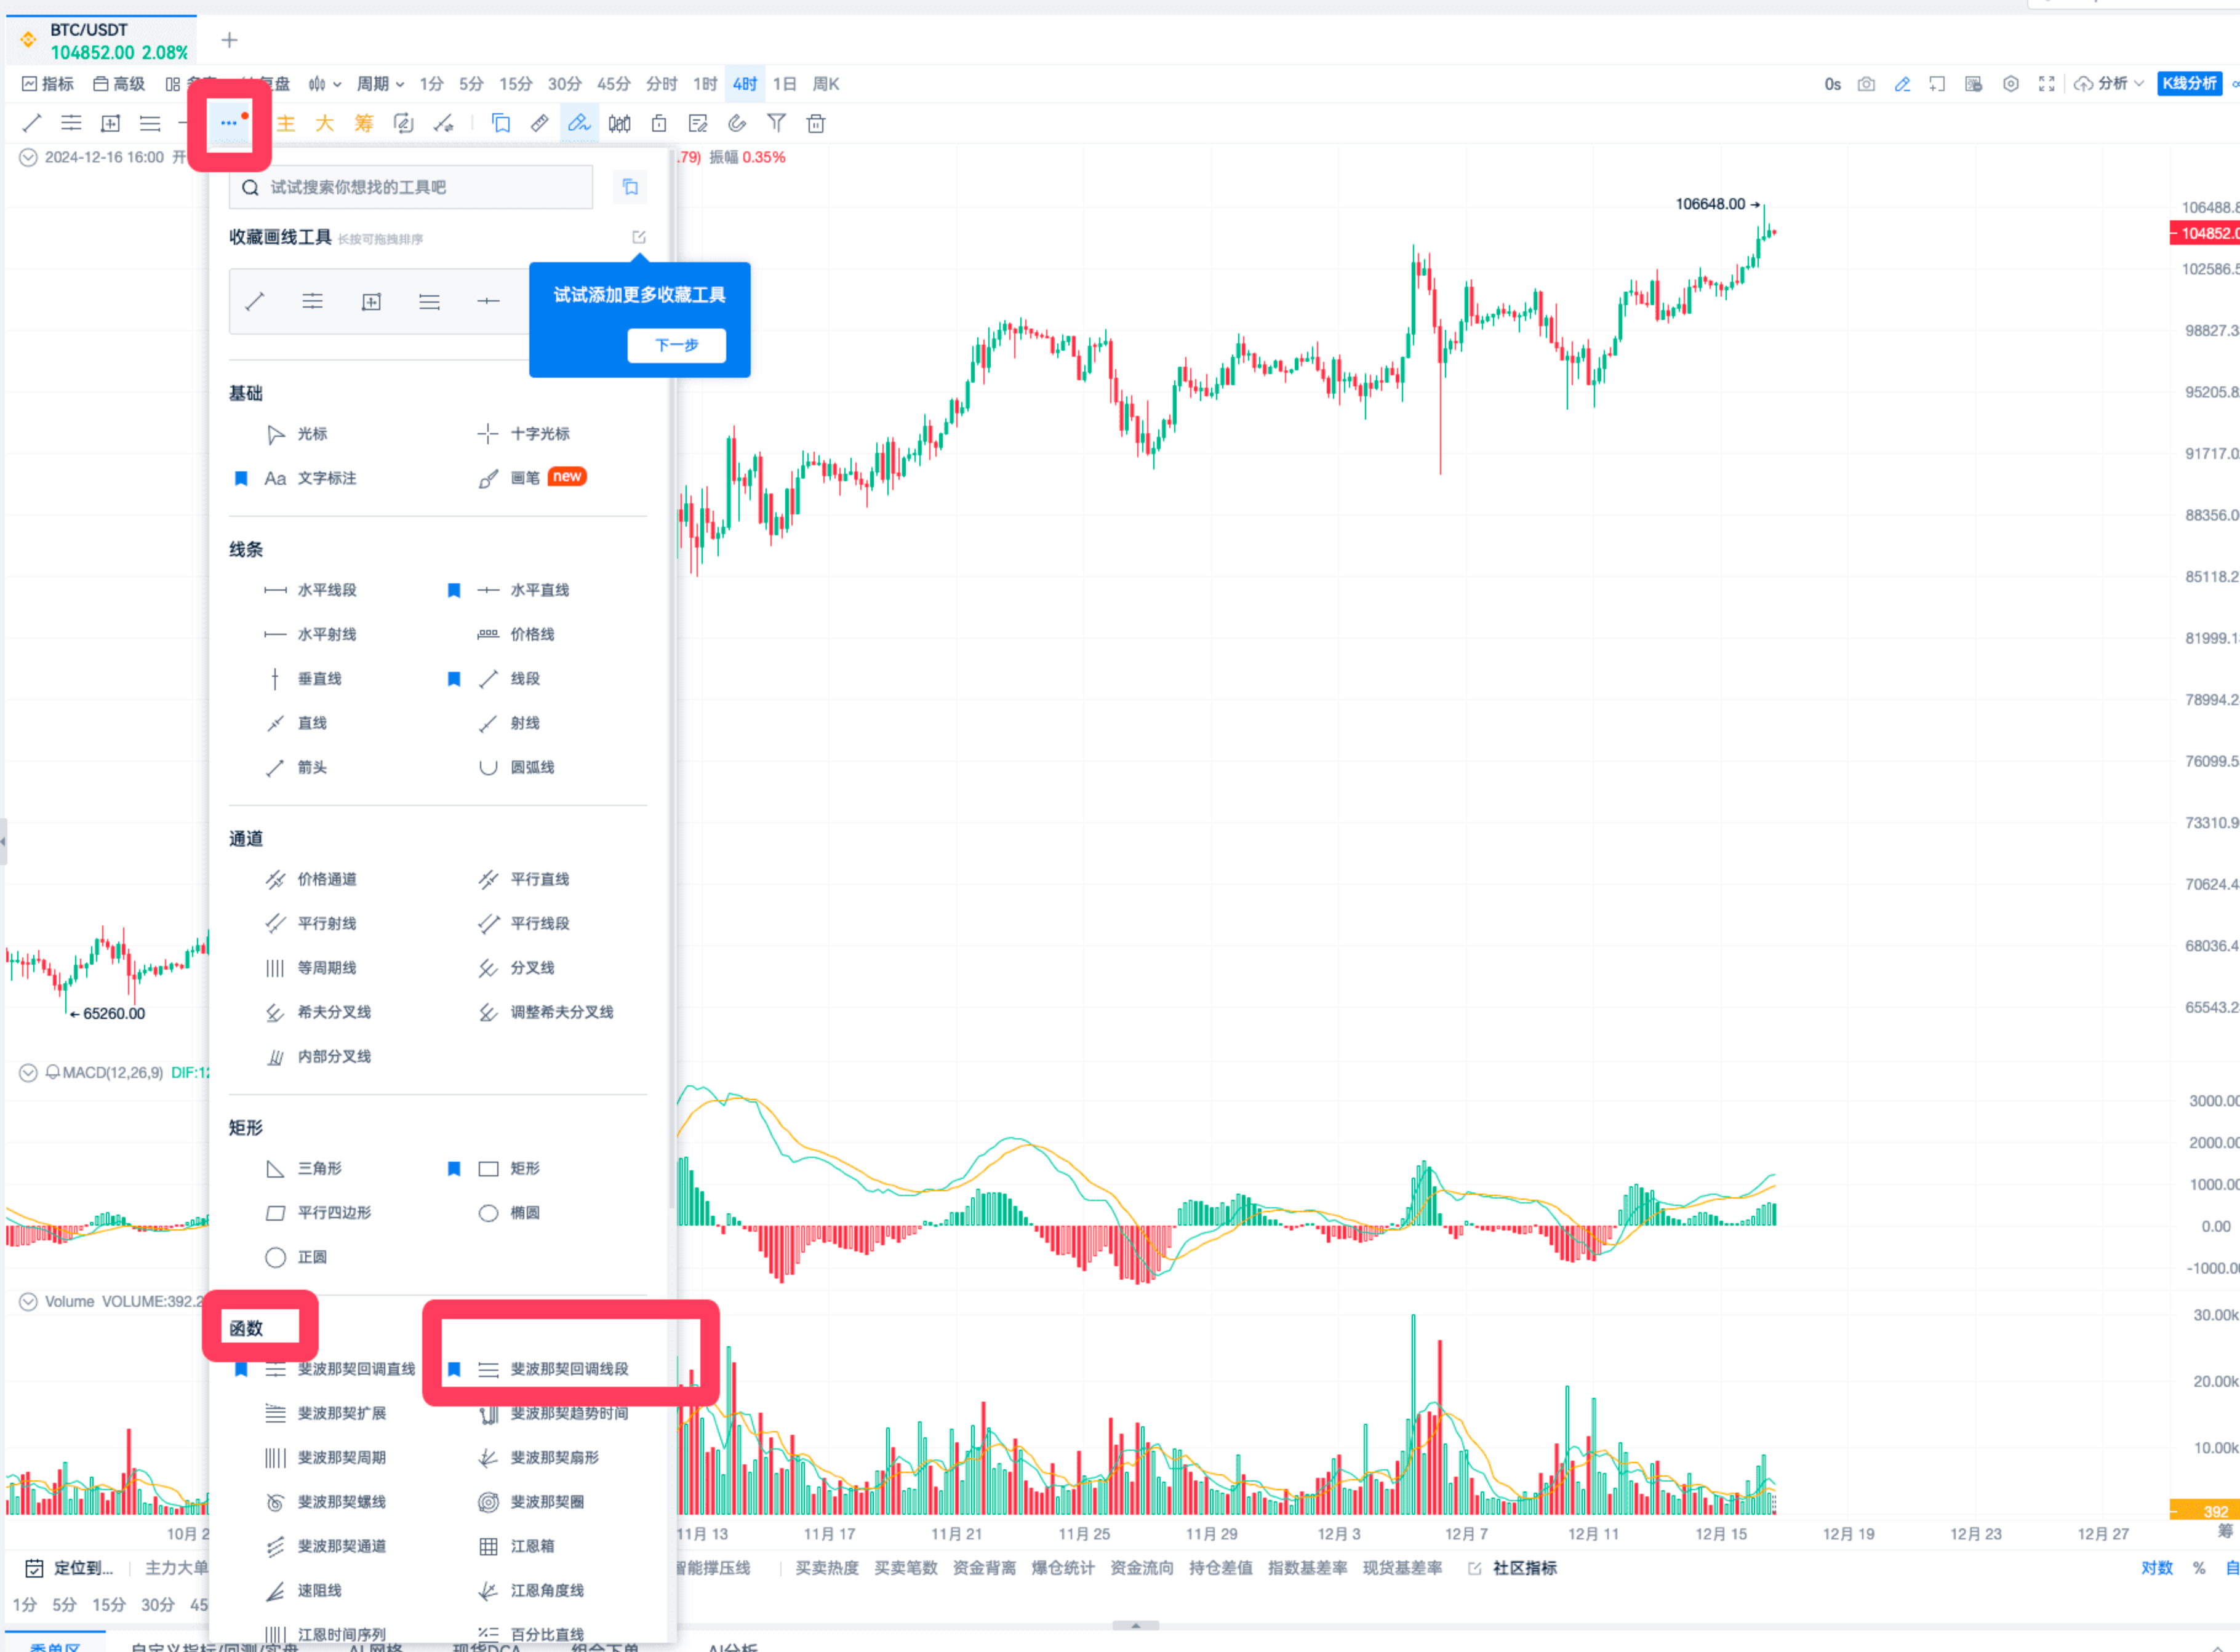
Task: Click edit icon next to 收藏画线工具
Action: coord(639,237)
